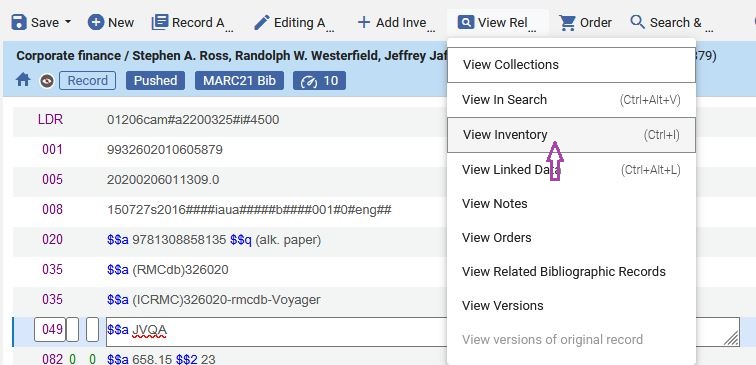Select View Inventory menu entry

click(571, 135)
